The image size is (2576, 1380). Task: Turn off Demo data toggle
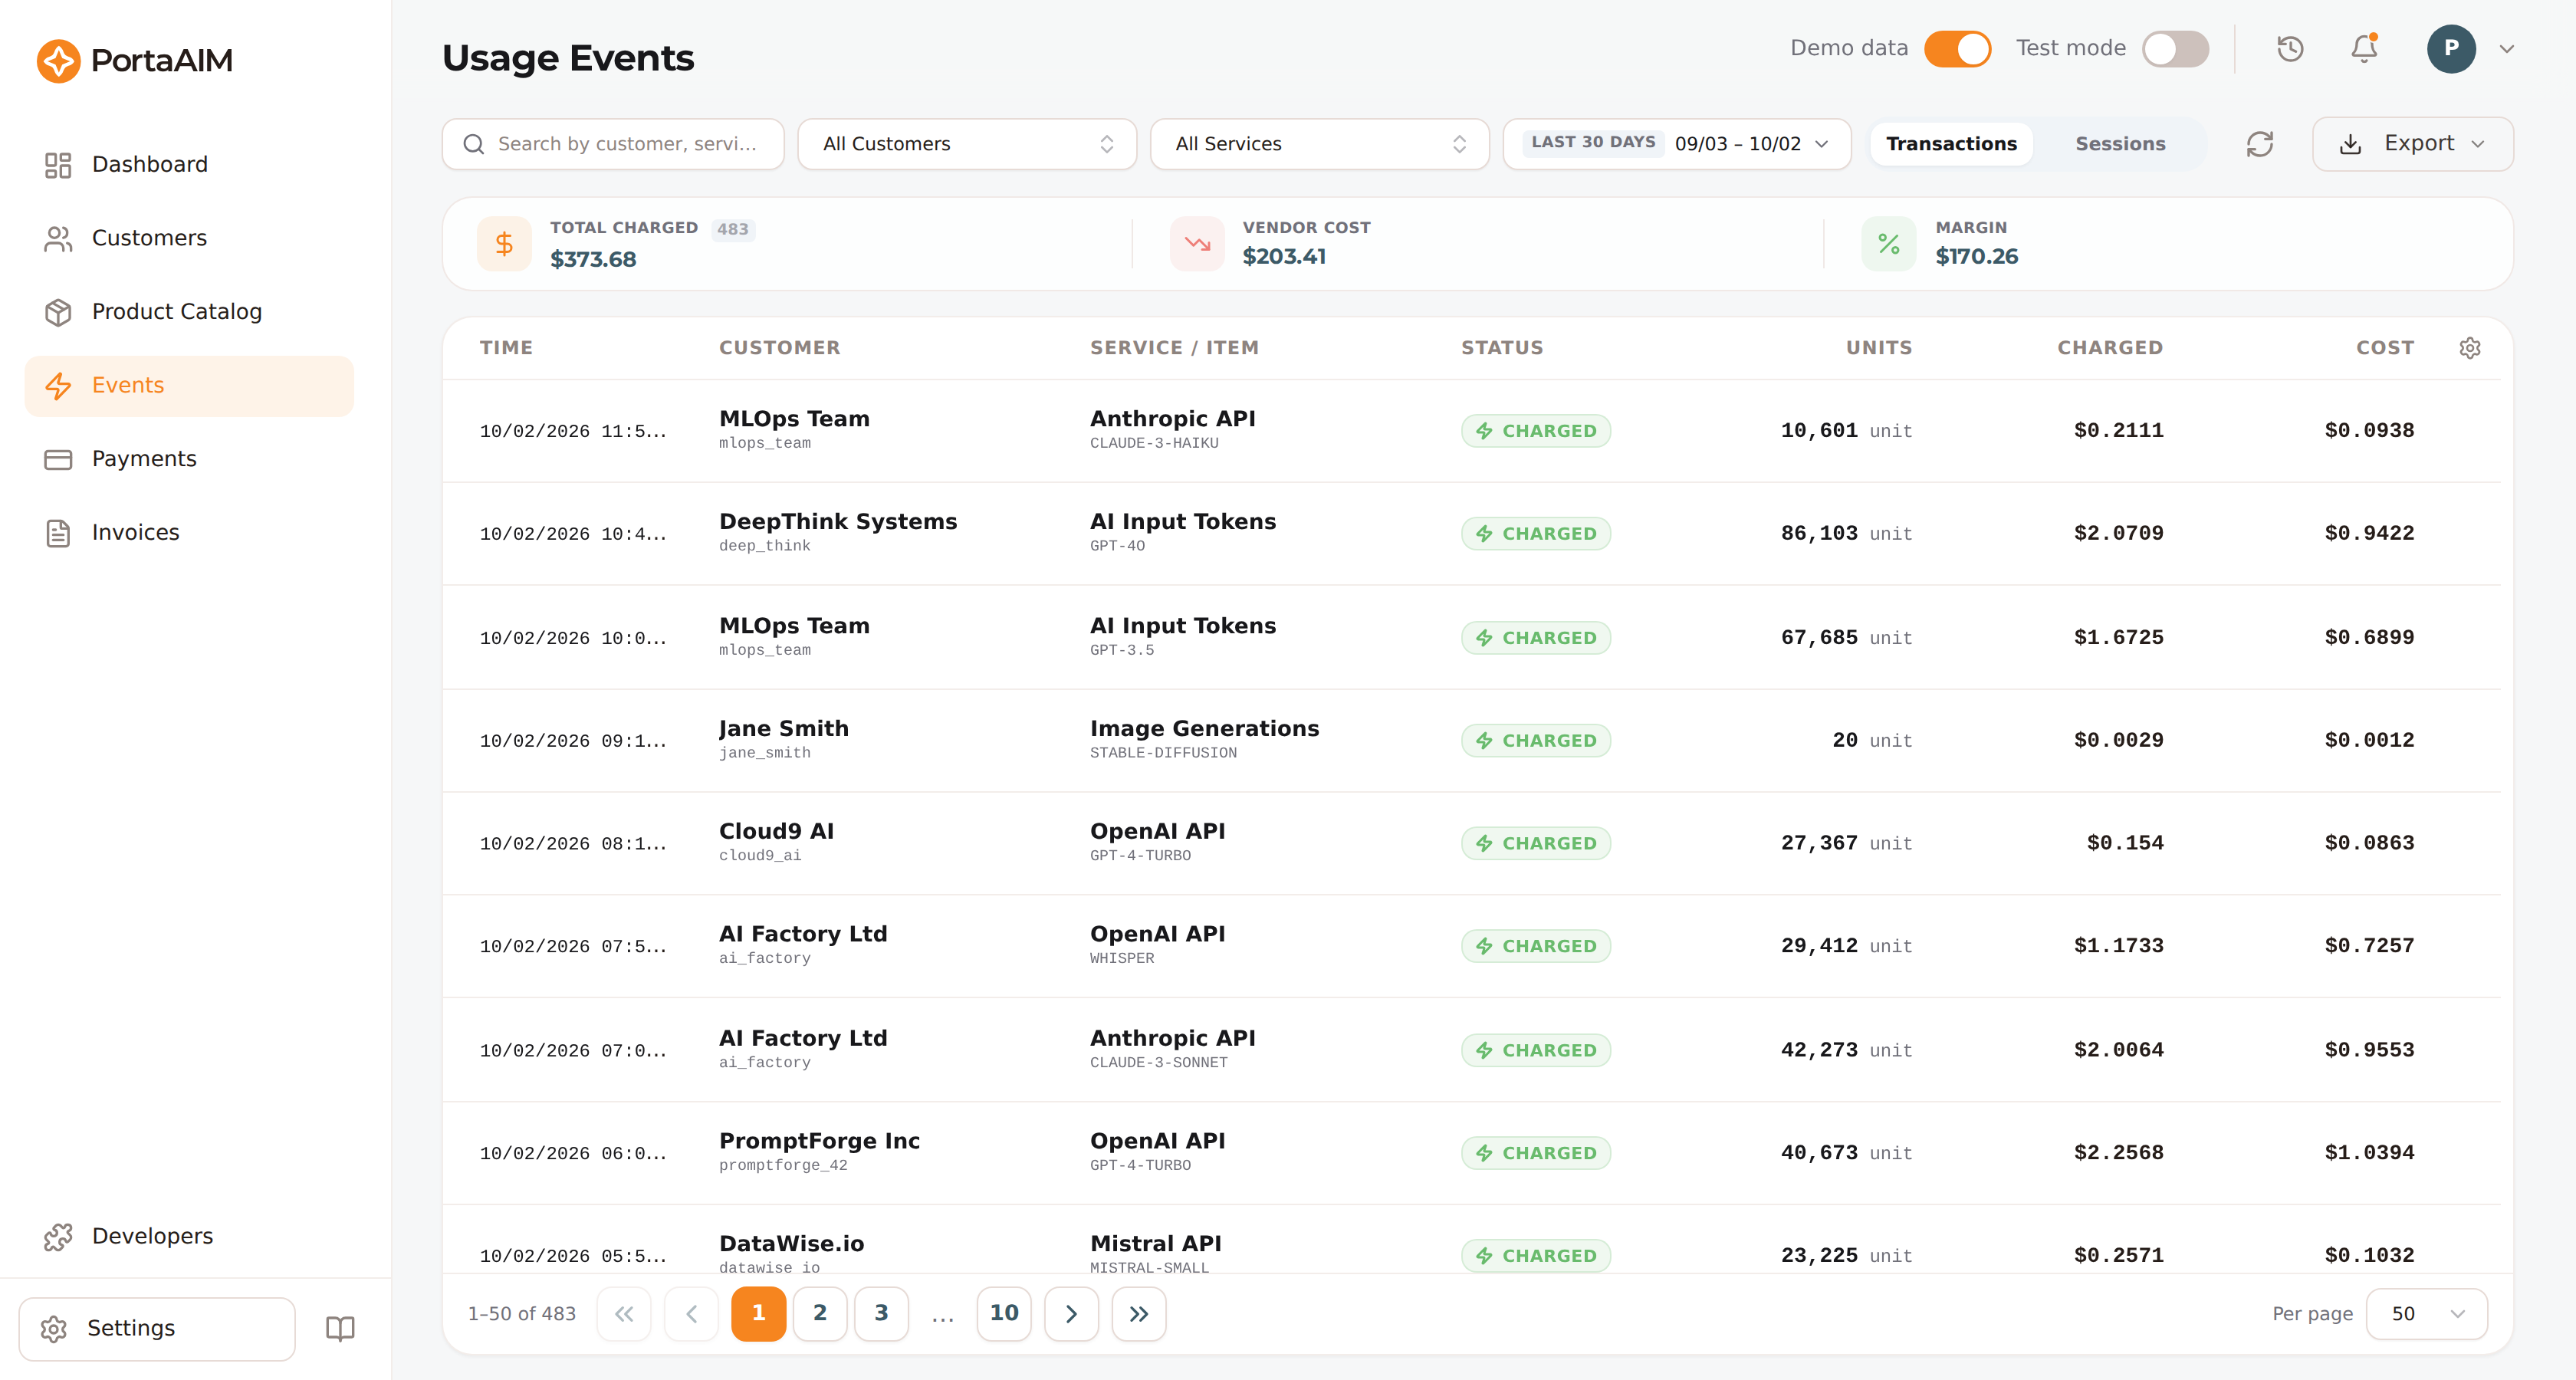pos(1957,48)
